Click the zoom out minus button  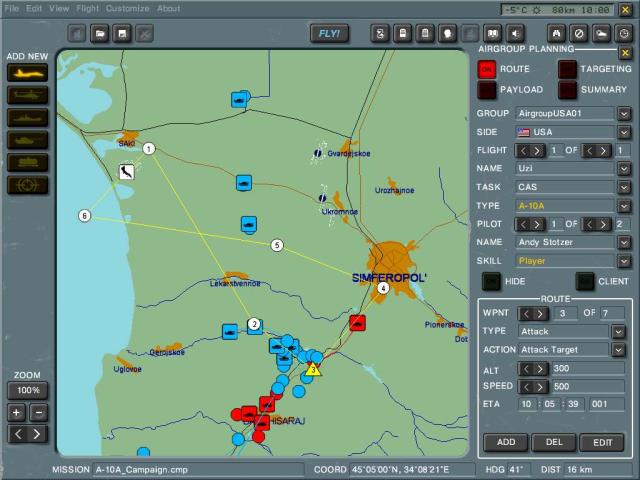point(38,412)
